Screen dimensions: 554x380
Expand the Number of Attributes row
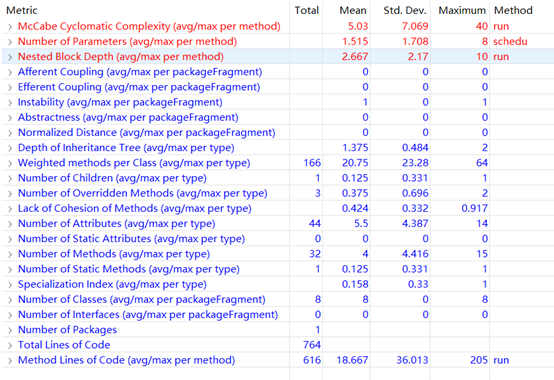[10, 224]
